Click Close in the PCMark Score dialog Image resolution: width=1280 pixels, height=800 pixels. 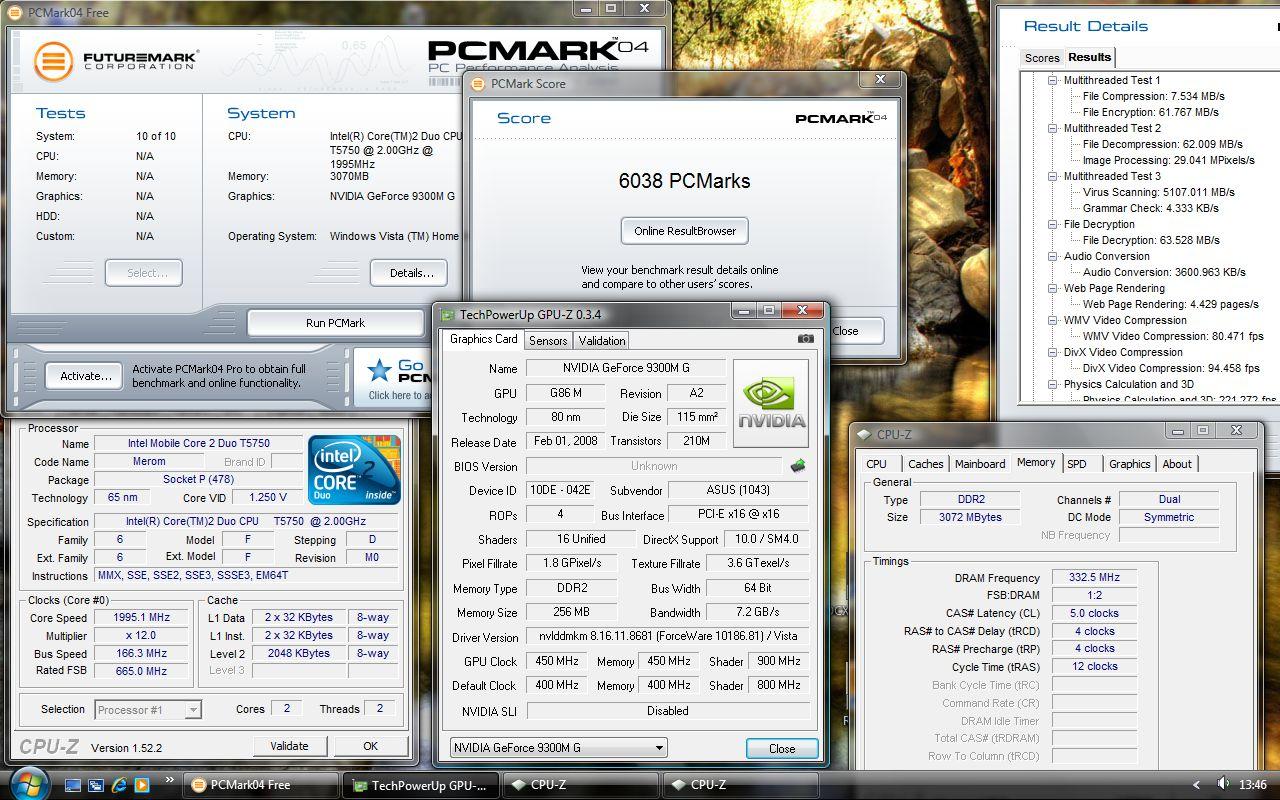(x=845, y=331)
